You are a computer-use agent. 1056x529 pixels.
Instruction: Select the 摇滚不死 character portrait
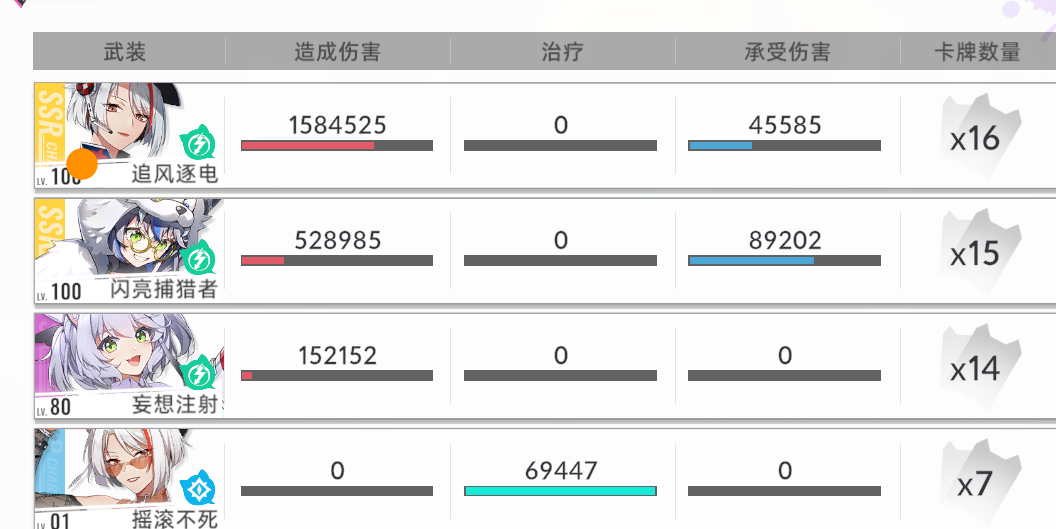129,479
